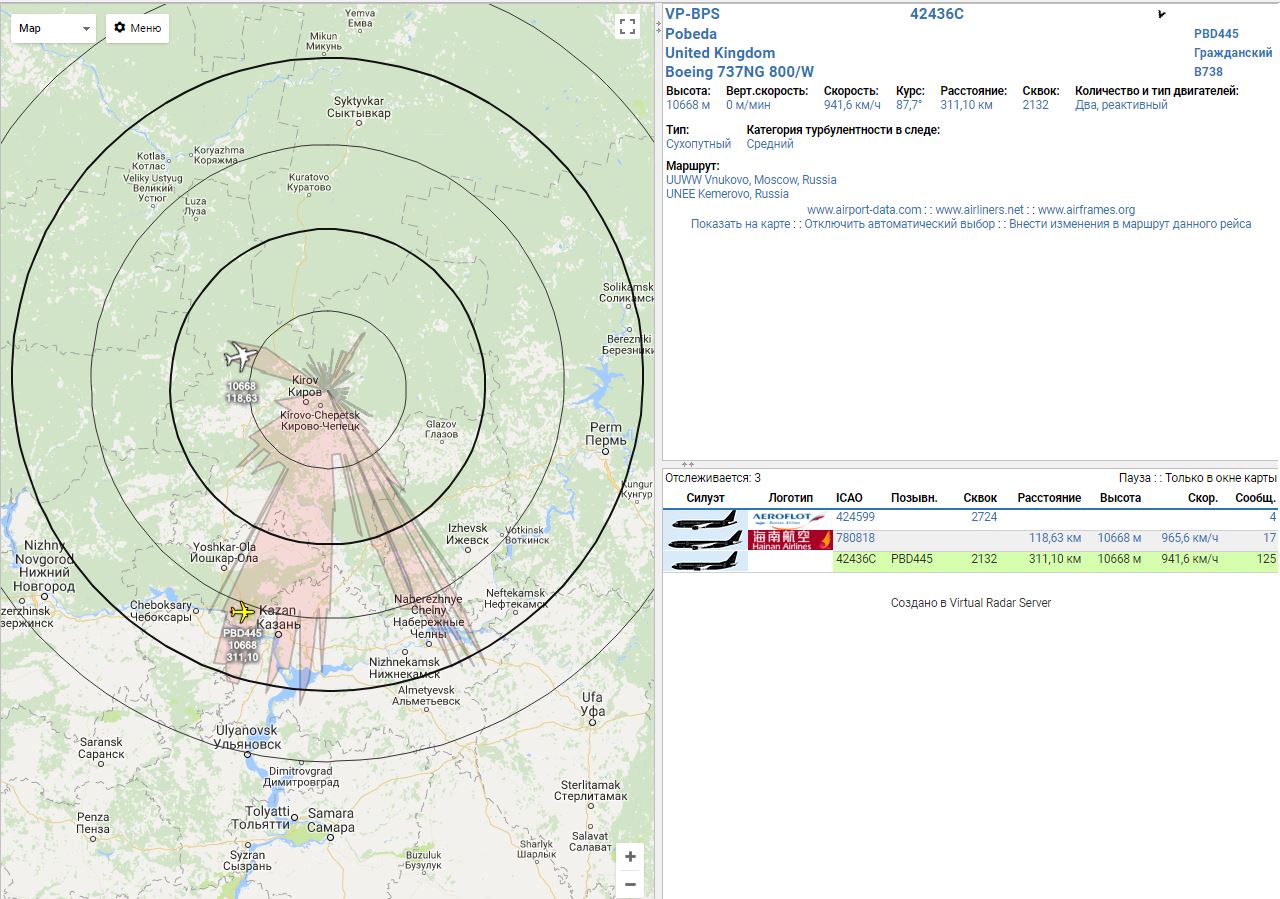Sort list by ICAO column
Image resolution: width=1280 pixels, height=899 pixels.
[849, 498]
